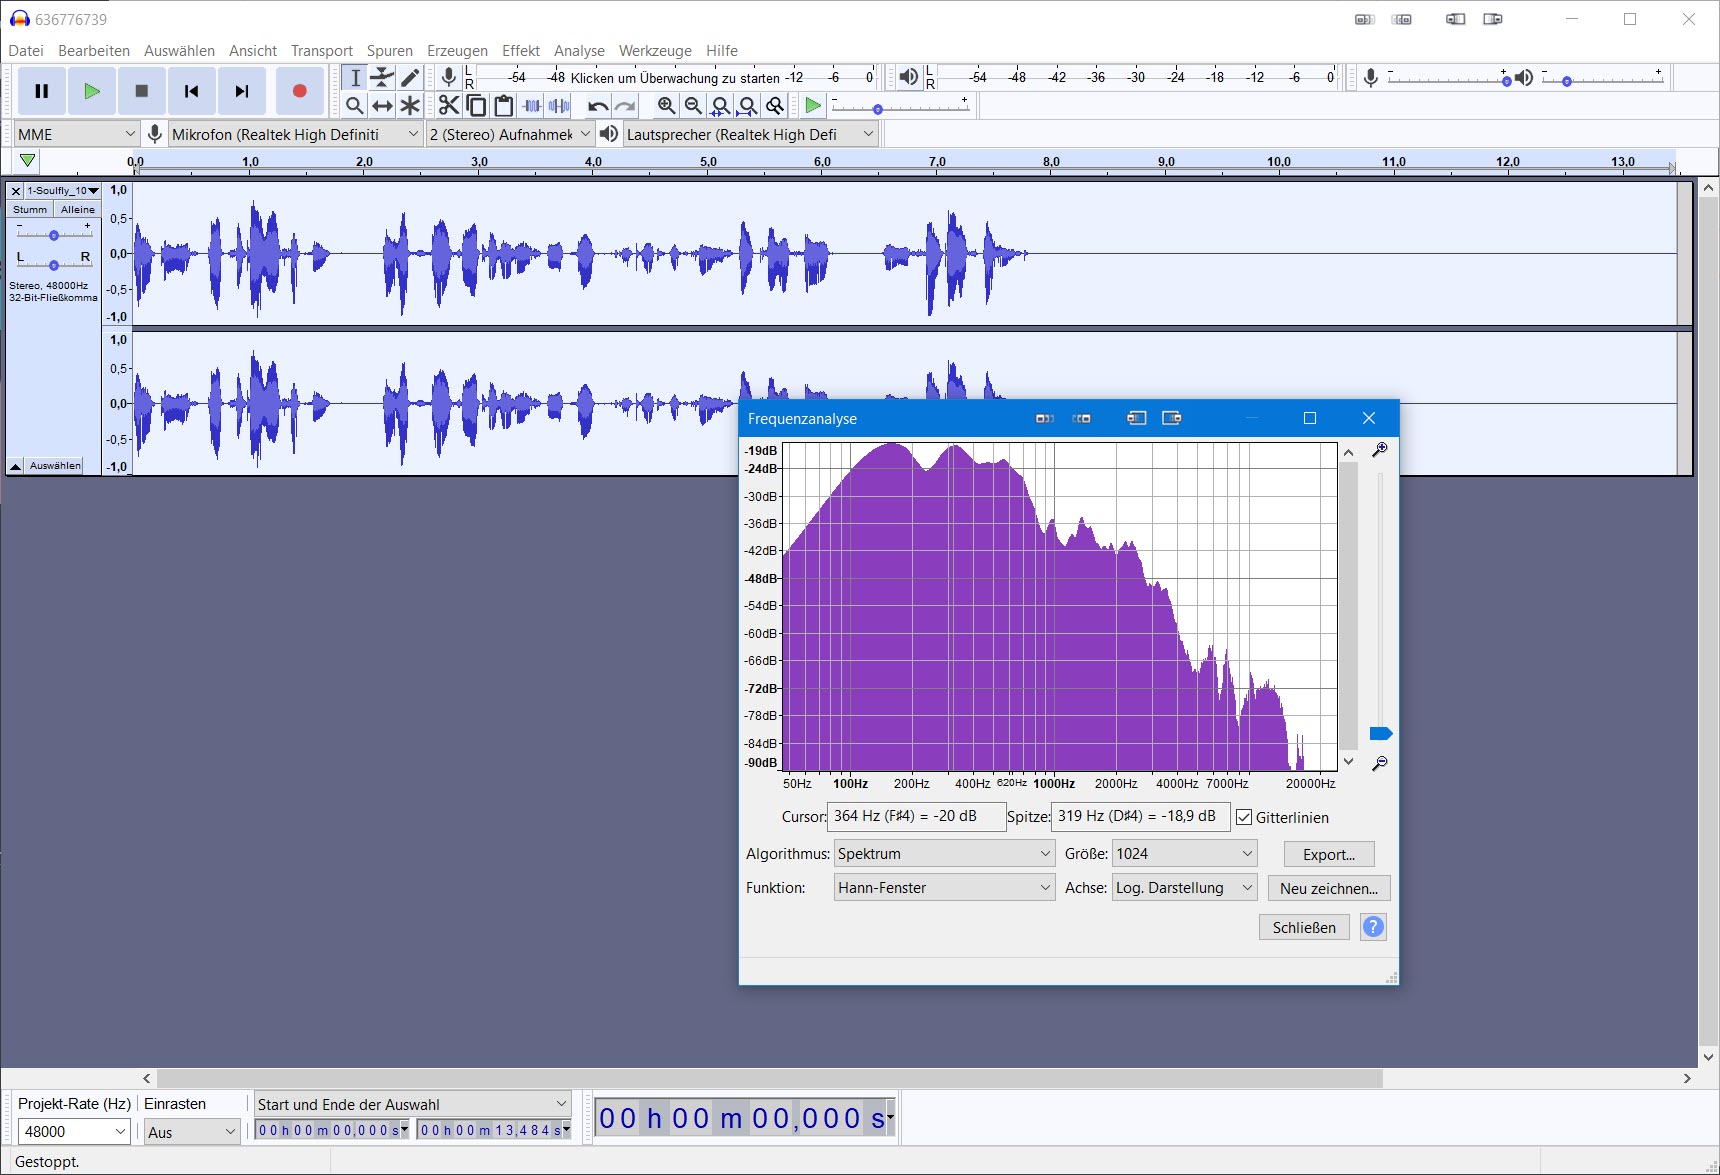Click the track gain slider
The width and height of the screenshot is (1720, 1175).
click(54, 235)
